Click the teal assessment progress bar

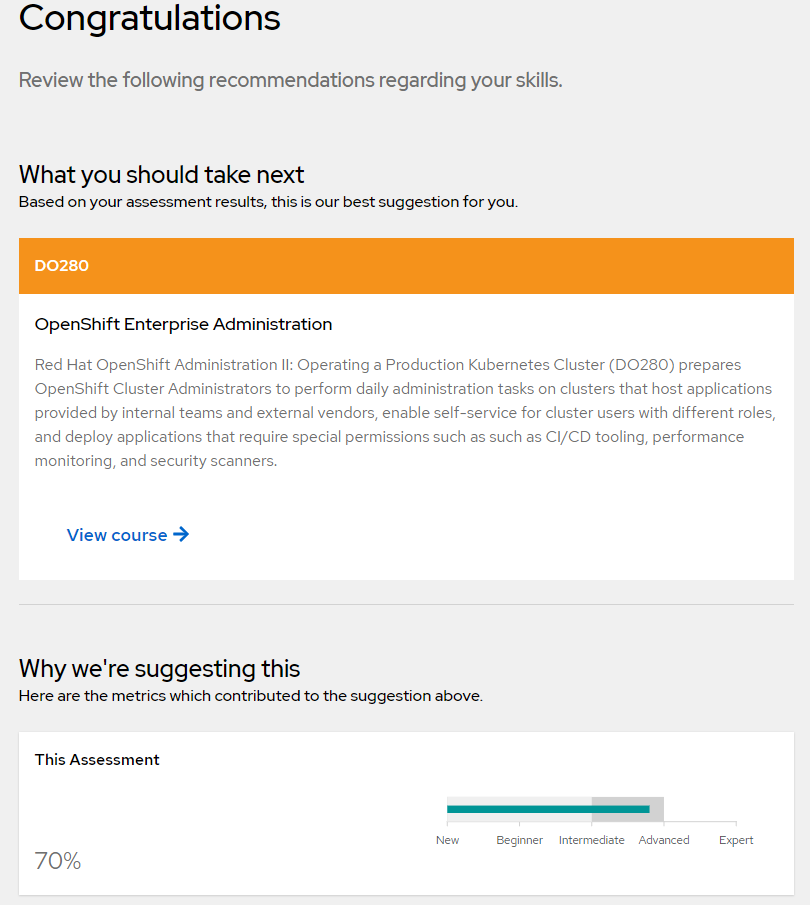(520, 809)
